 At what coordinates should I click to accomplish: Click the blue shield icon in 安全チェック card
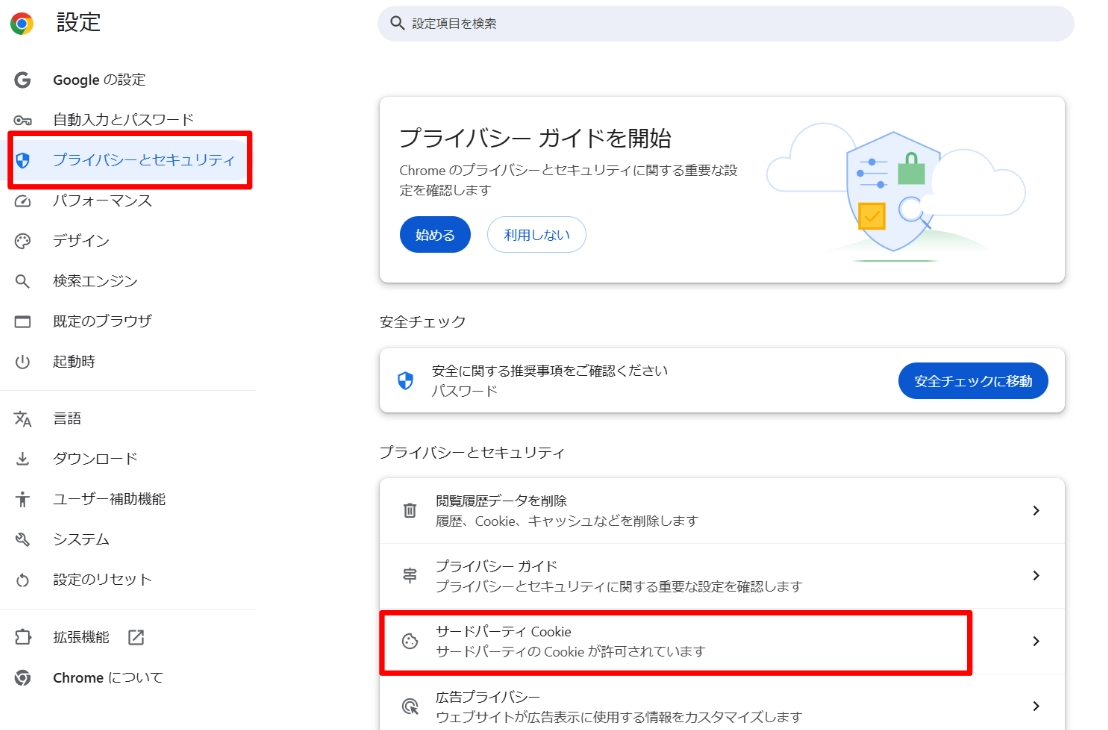click(406, 381)
